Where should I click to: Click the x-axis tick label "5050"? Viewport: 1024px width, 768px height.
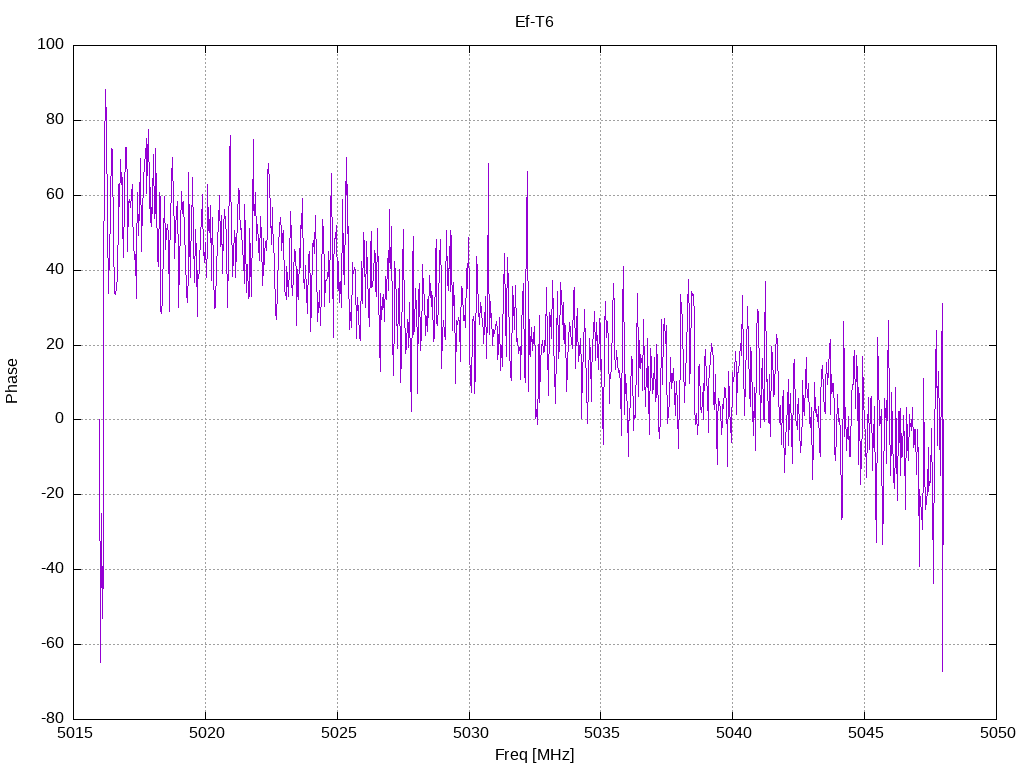[997, 733]
